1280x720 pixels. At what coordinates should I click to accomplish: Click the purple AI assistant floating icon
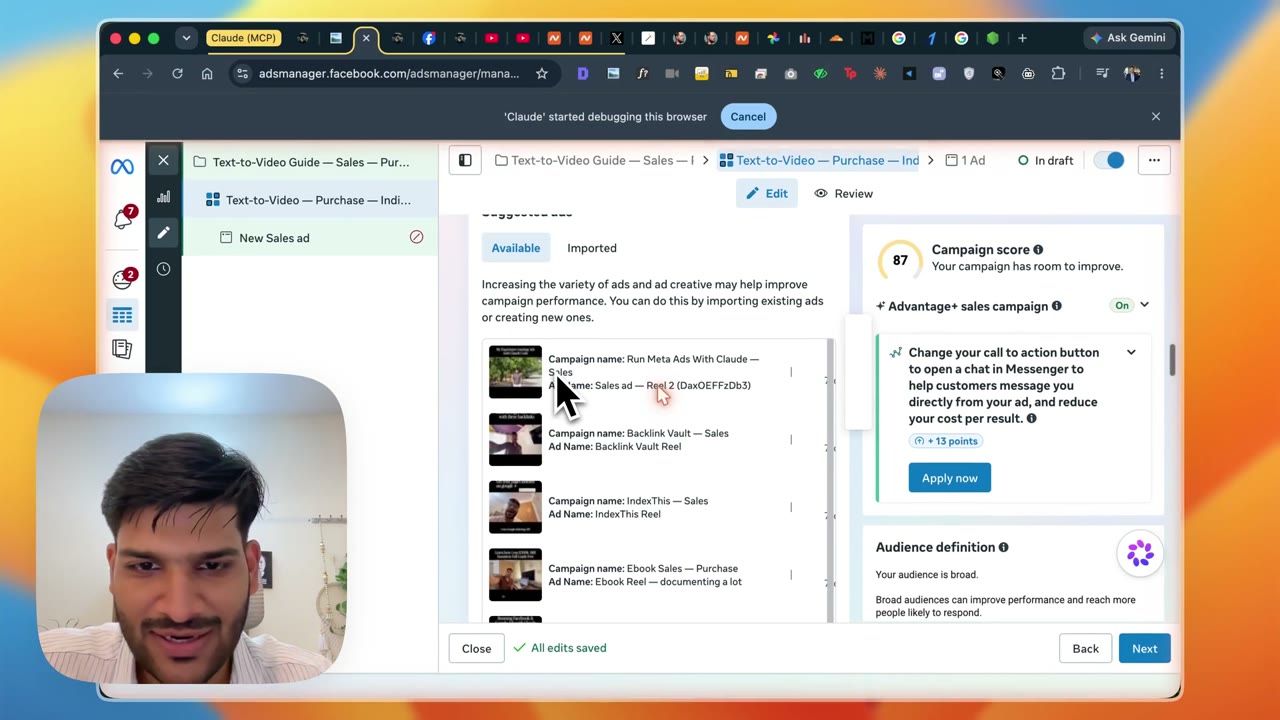coord(1140,552)
